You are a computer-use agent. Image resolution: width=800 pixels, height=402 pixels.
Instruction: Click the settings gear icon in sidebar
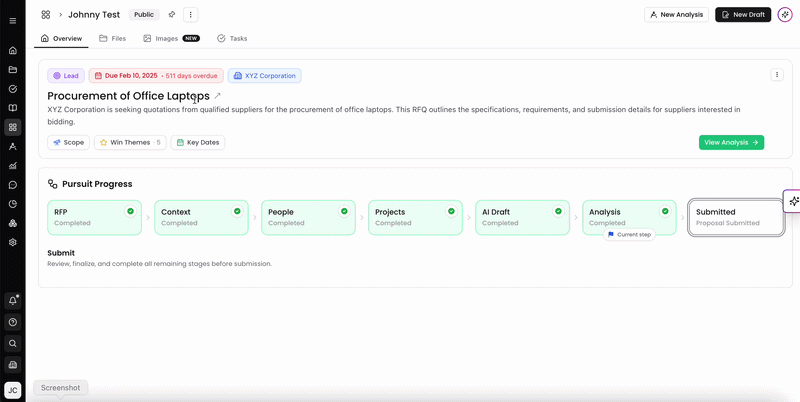point(13,242)
